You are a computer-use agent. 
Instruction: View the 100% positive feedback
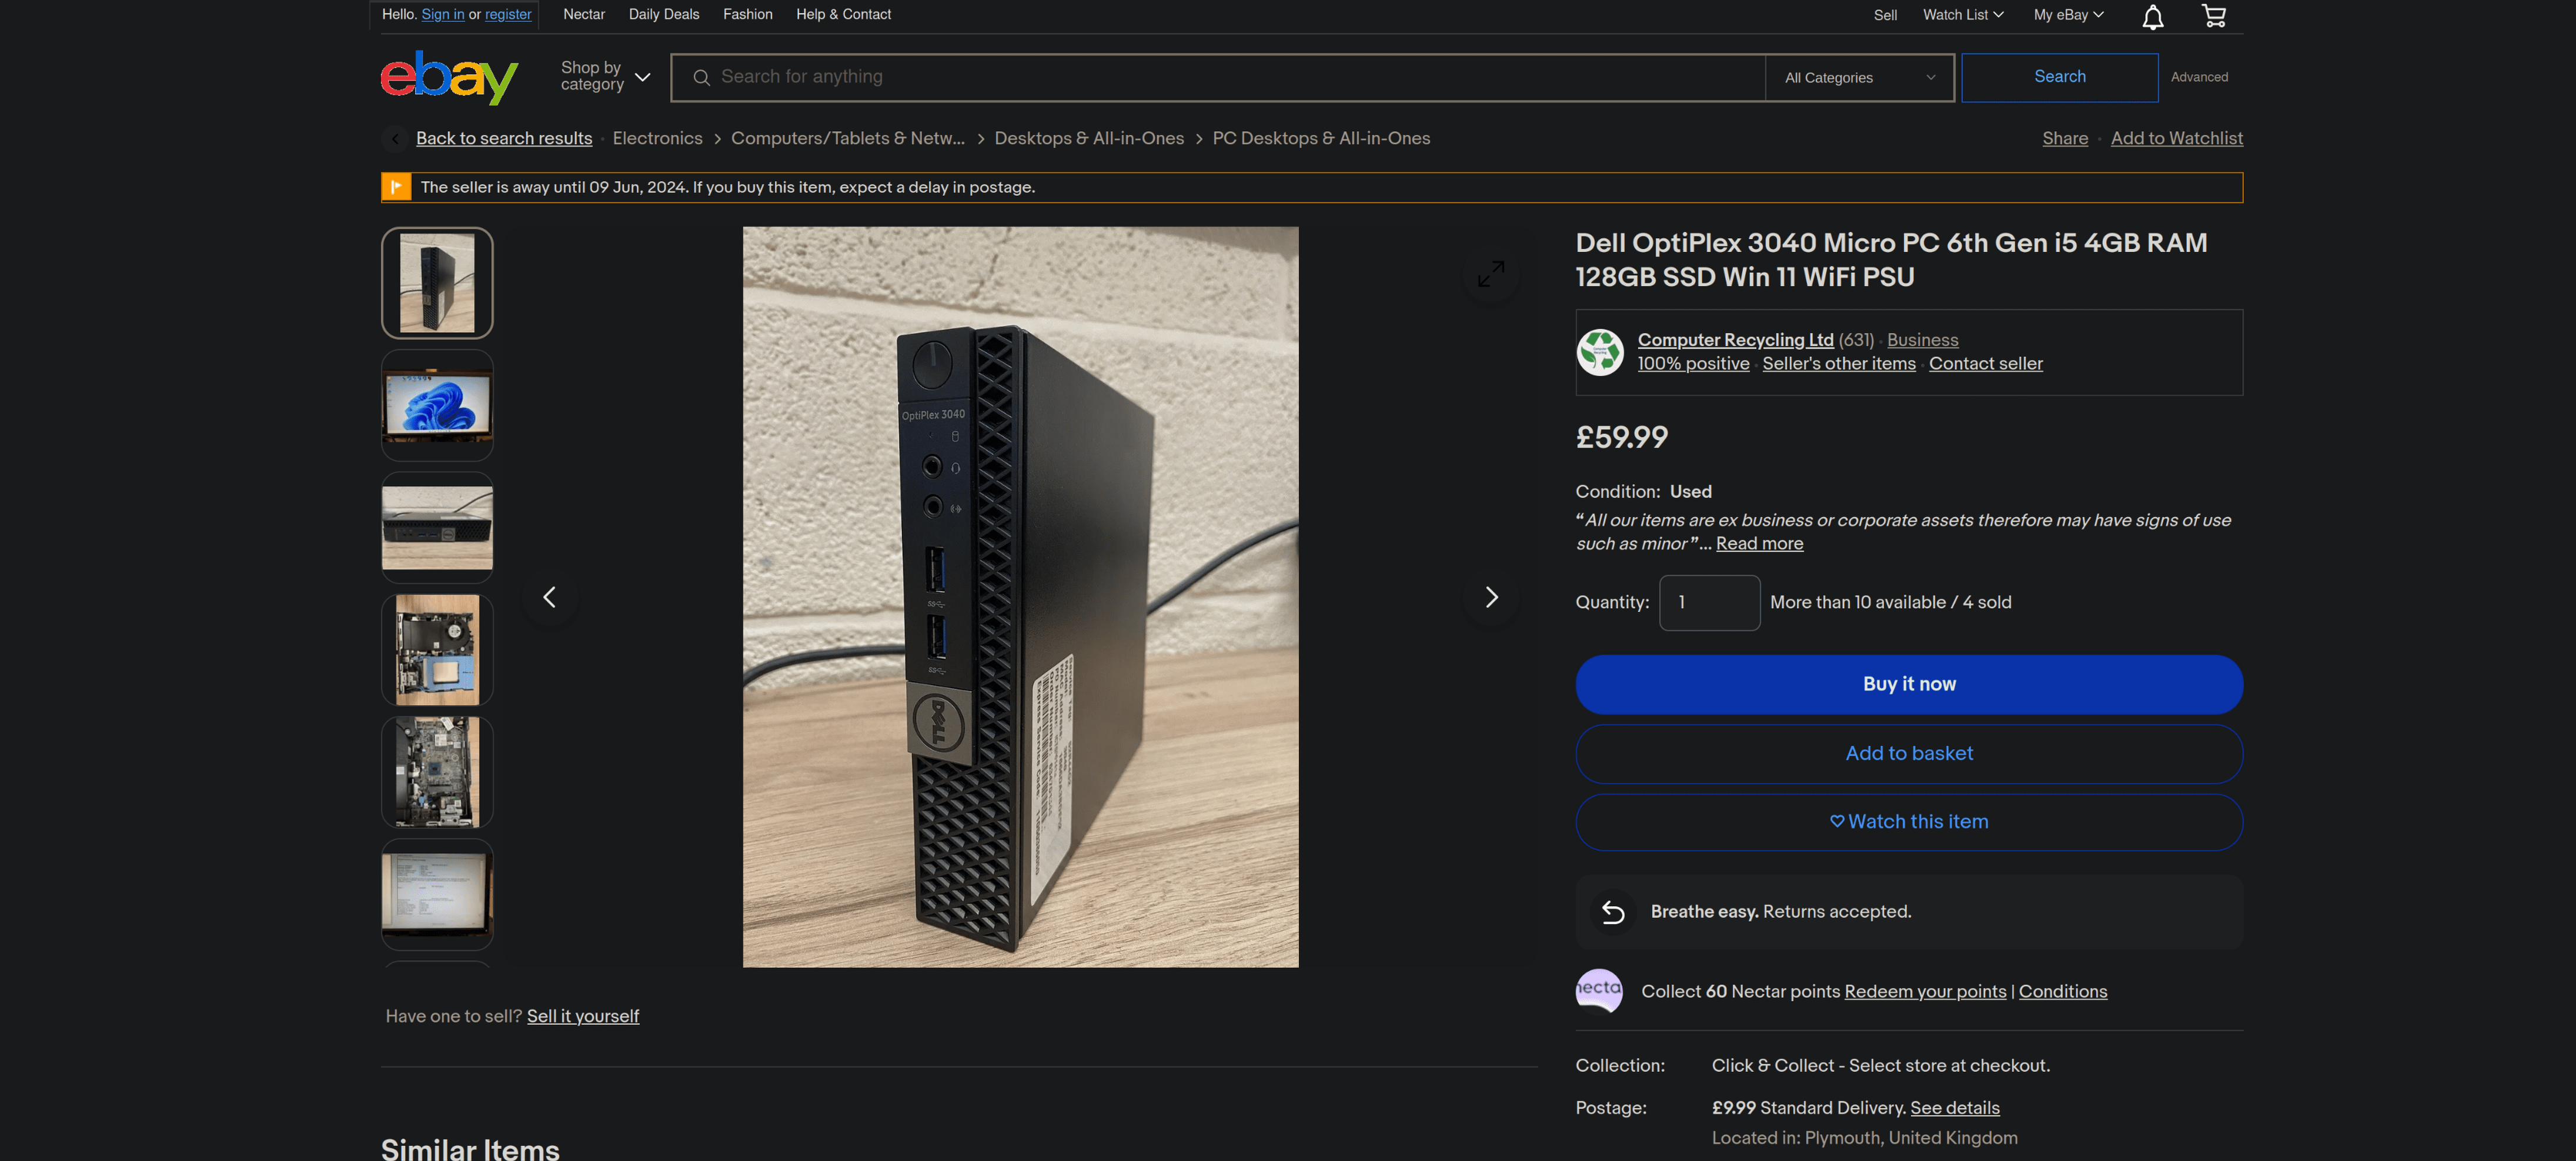pos(1693,364)
